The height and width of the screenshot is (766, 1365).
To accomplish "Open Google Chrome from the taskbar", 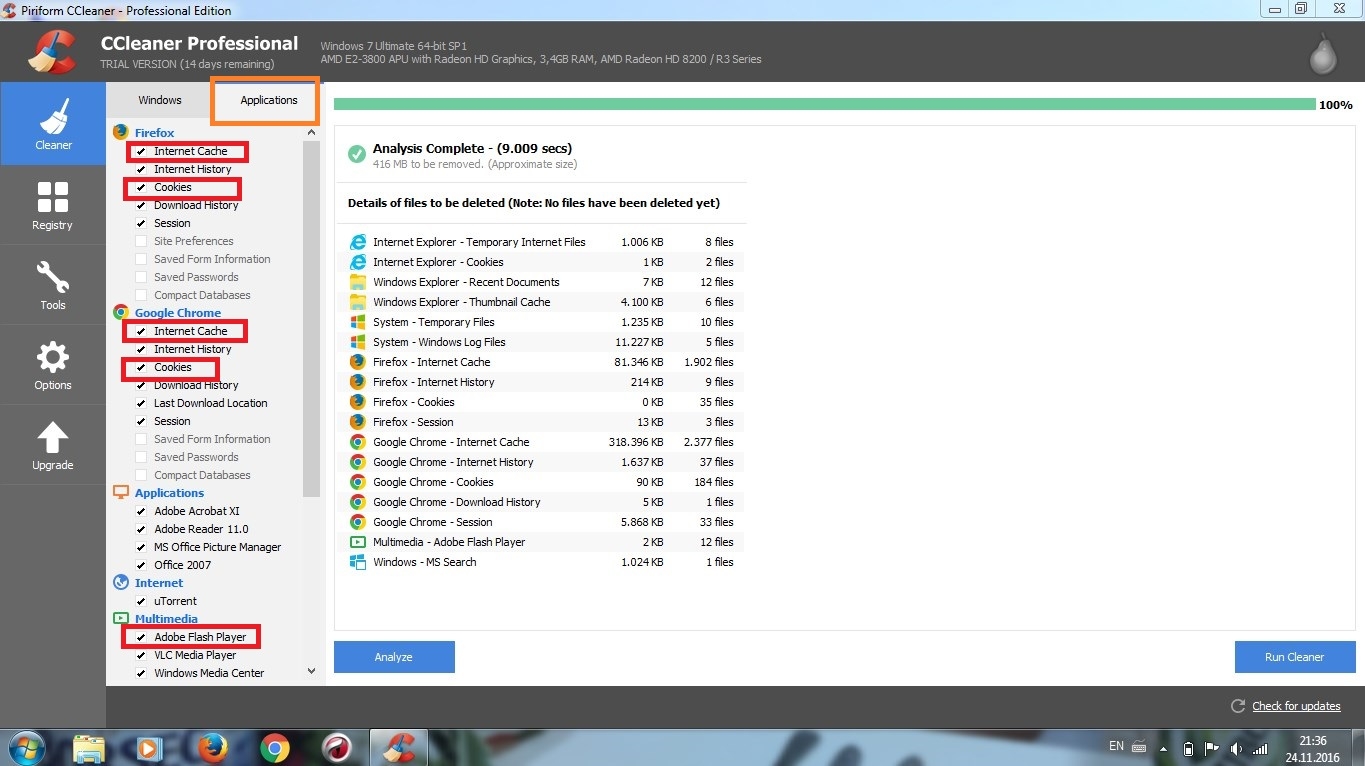I will click(275, 748).
